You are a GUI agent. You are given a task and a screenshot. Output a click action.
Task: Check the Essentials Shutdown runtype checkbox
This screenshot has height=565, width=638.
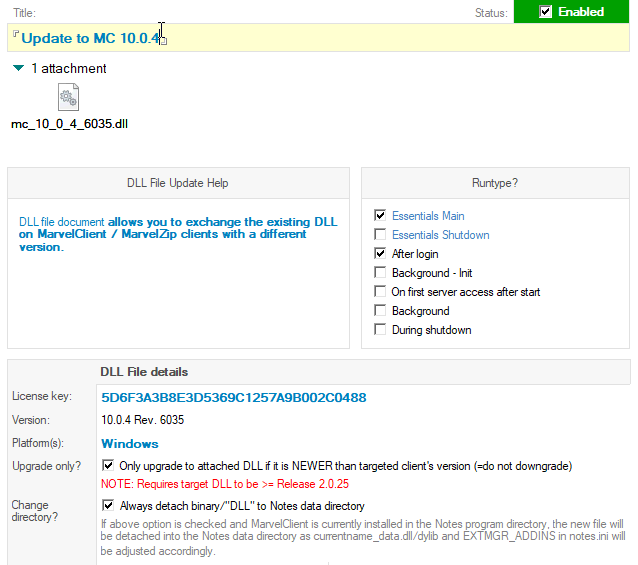click(380, 234)
